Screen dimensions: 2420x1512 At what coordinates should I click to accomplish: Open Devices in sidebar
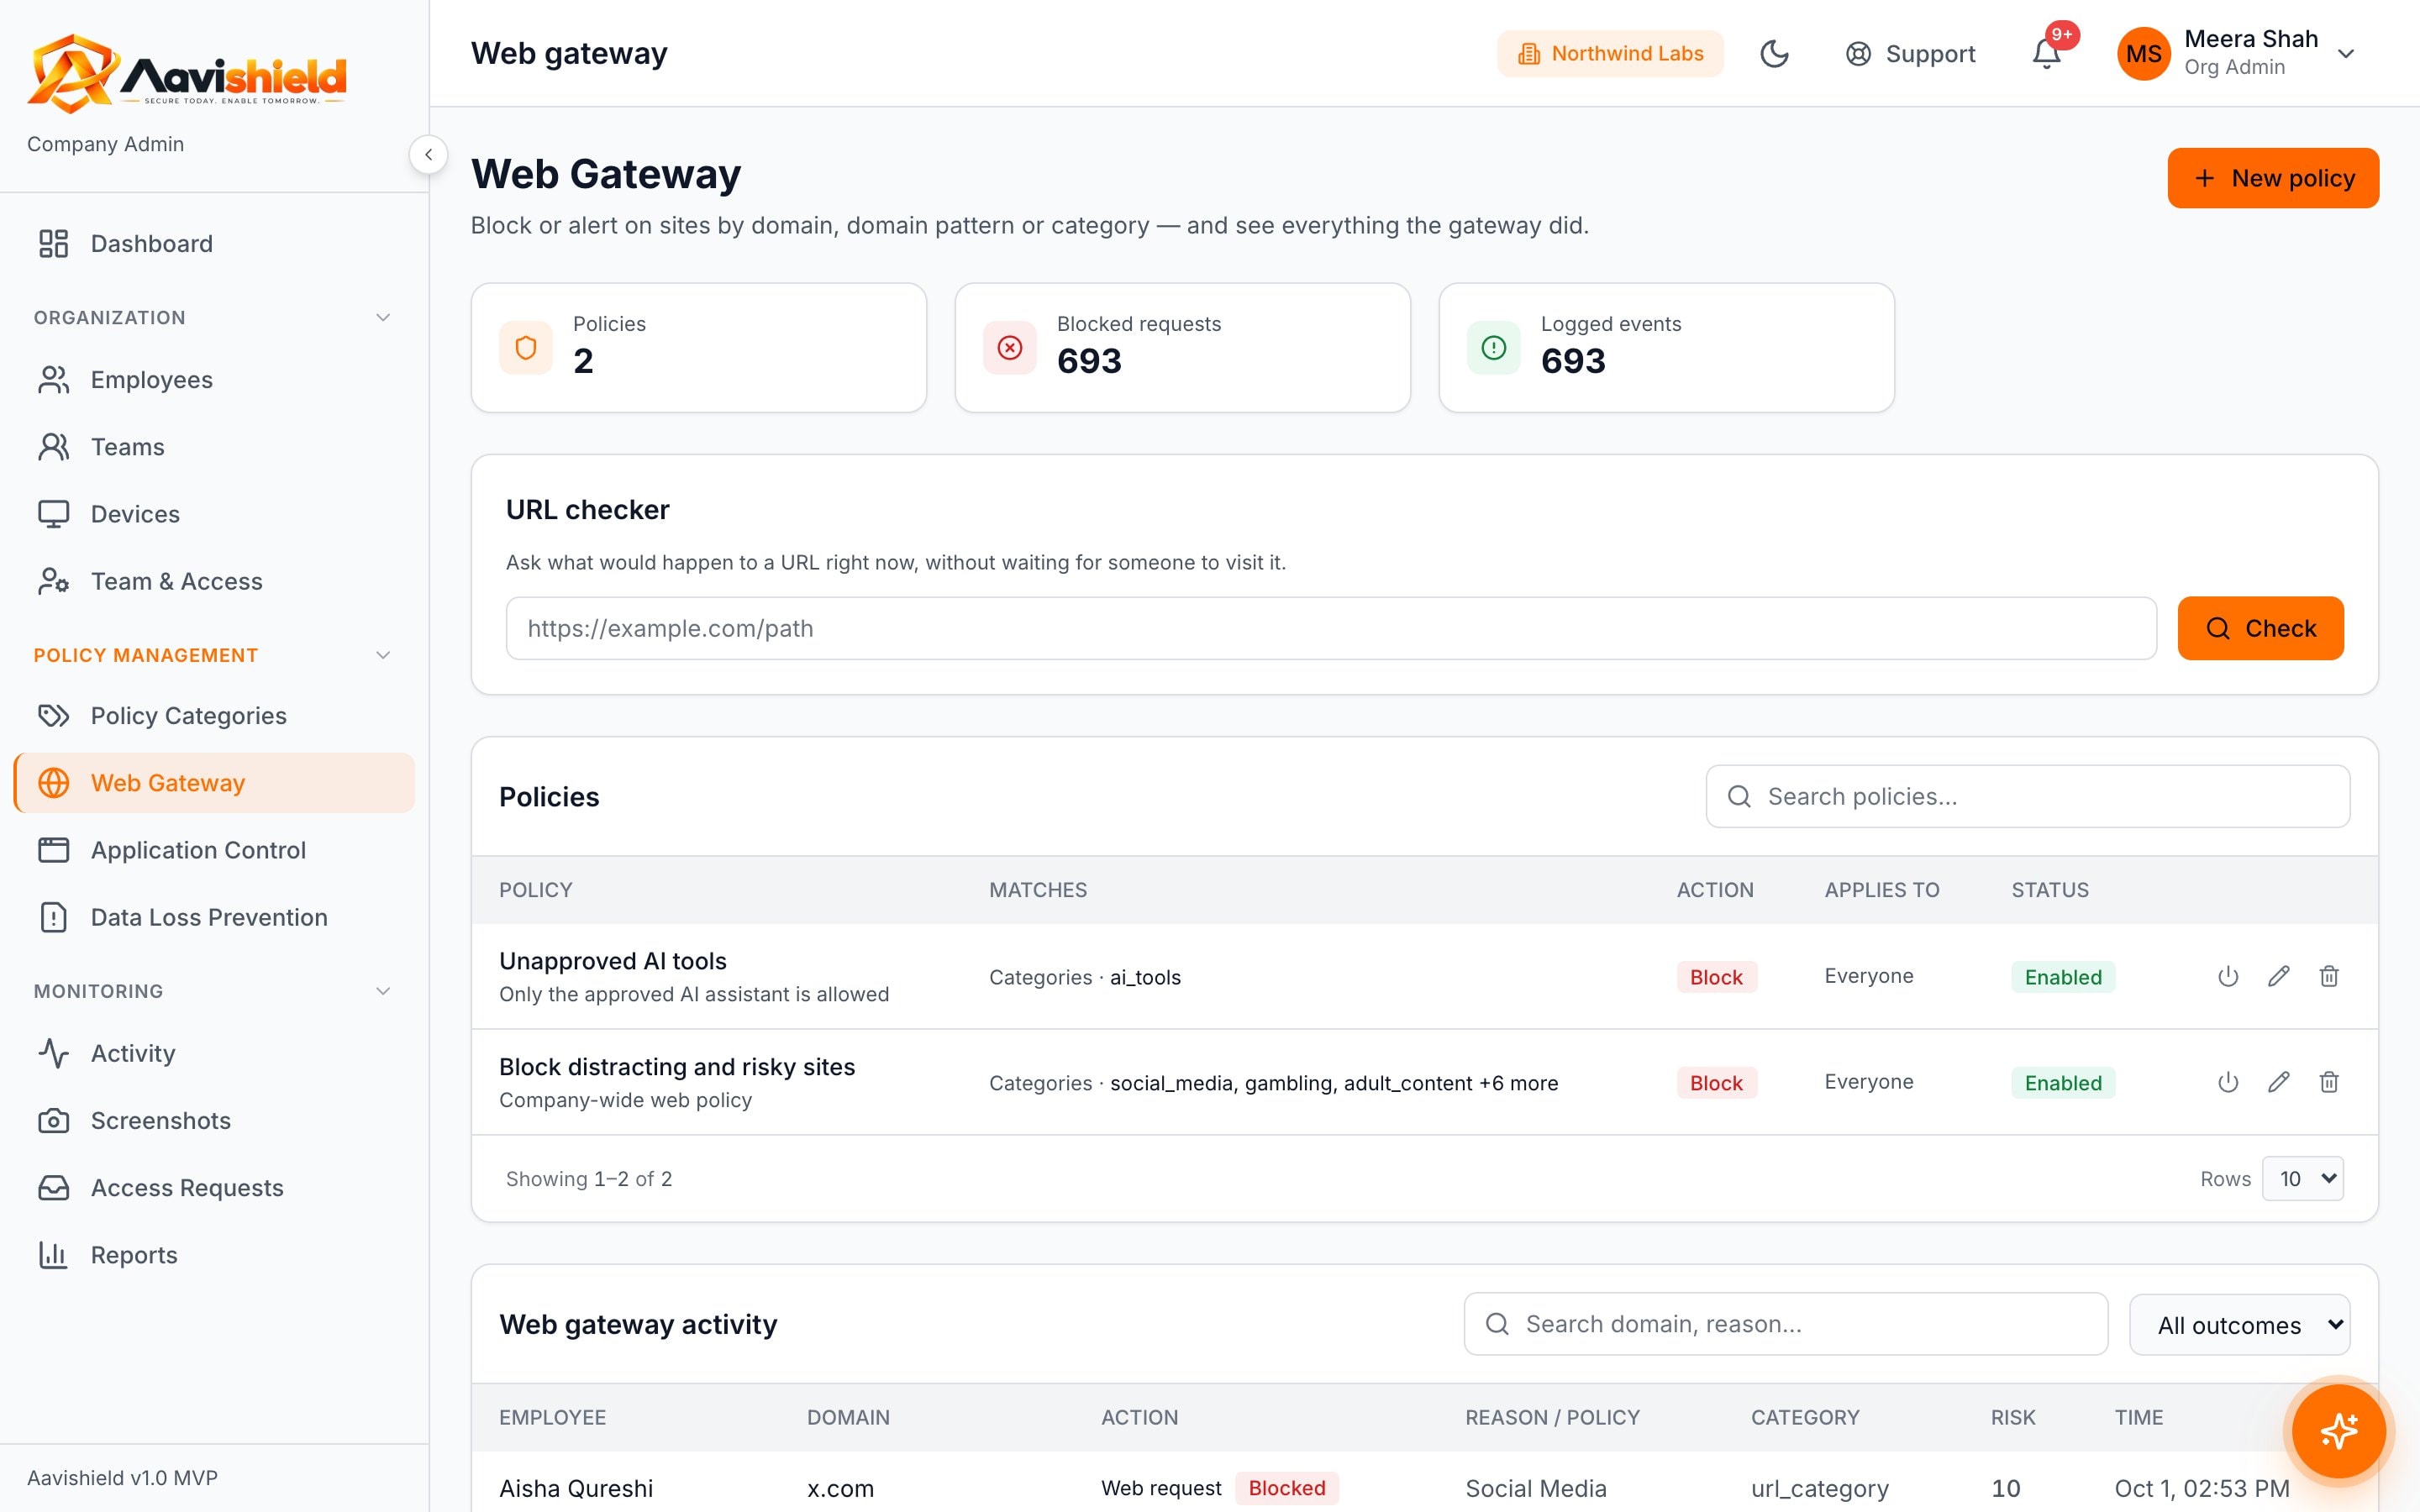pyautogui.click(x=214, y=514)
